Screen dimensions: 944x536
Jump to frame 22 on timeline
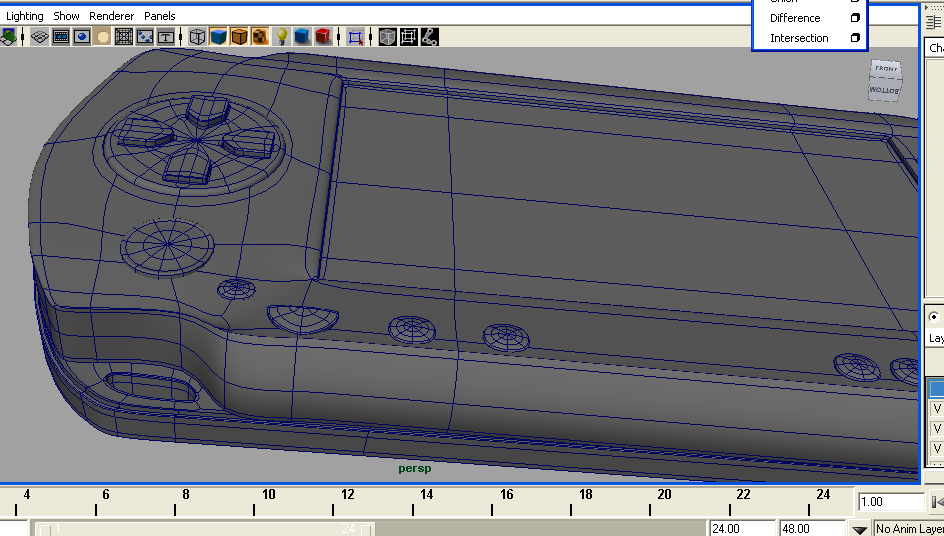(x=744, y=495)
